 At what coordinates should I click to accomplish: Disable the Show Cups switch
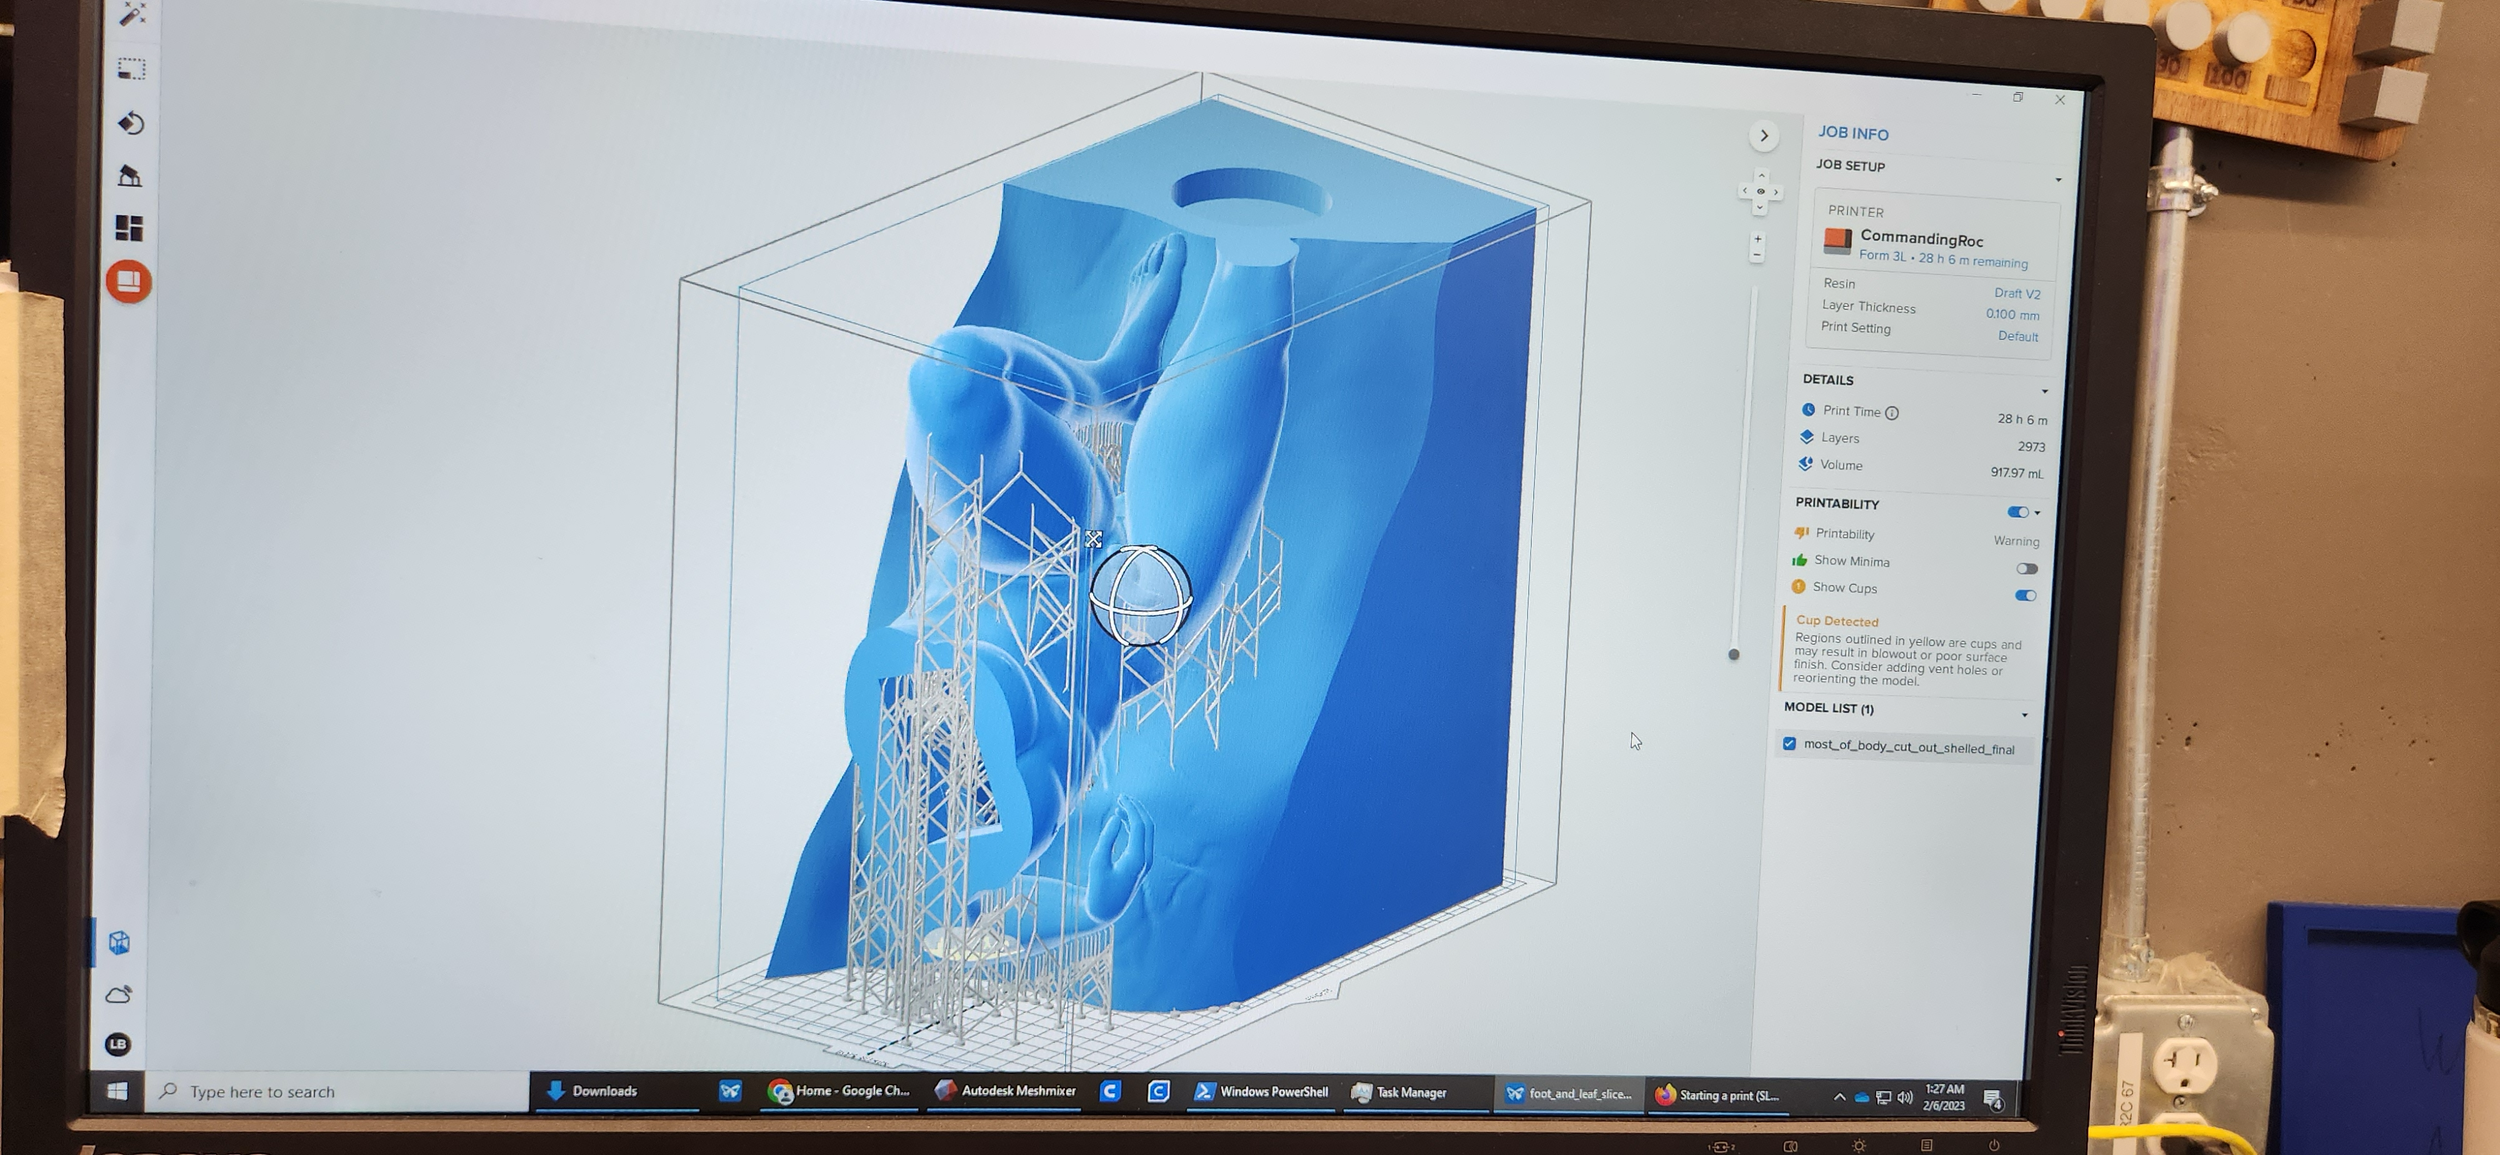pos(2025,596)
